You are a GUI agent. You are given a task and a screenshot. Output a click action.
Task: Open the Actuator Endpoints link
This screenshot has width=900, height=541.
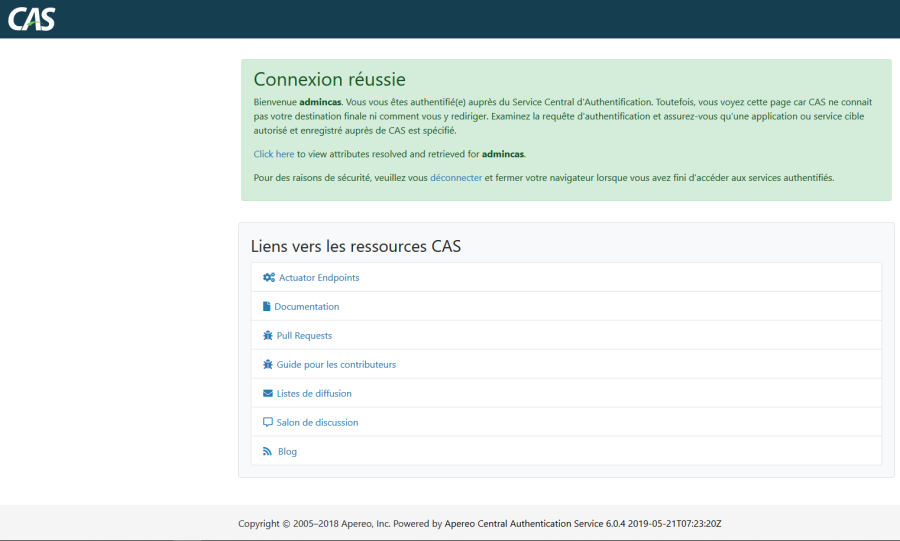pos(319,278)
